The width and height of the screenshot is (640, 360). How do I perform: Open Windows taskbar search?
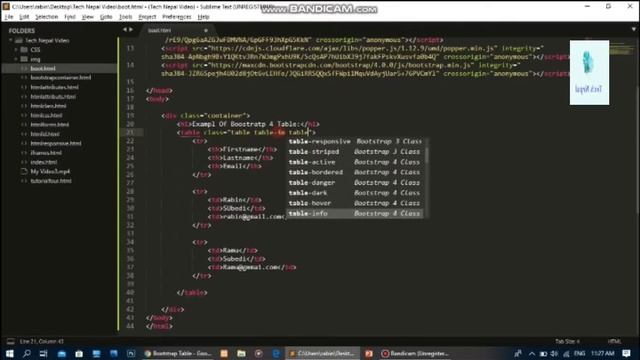[27, 353]
